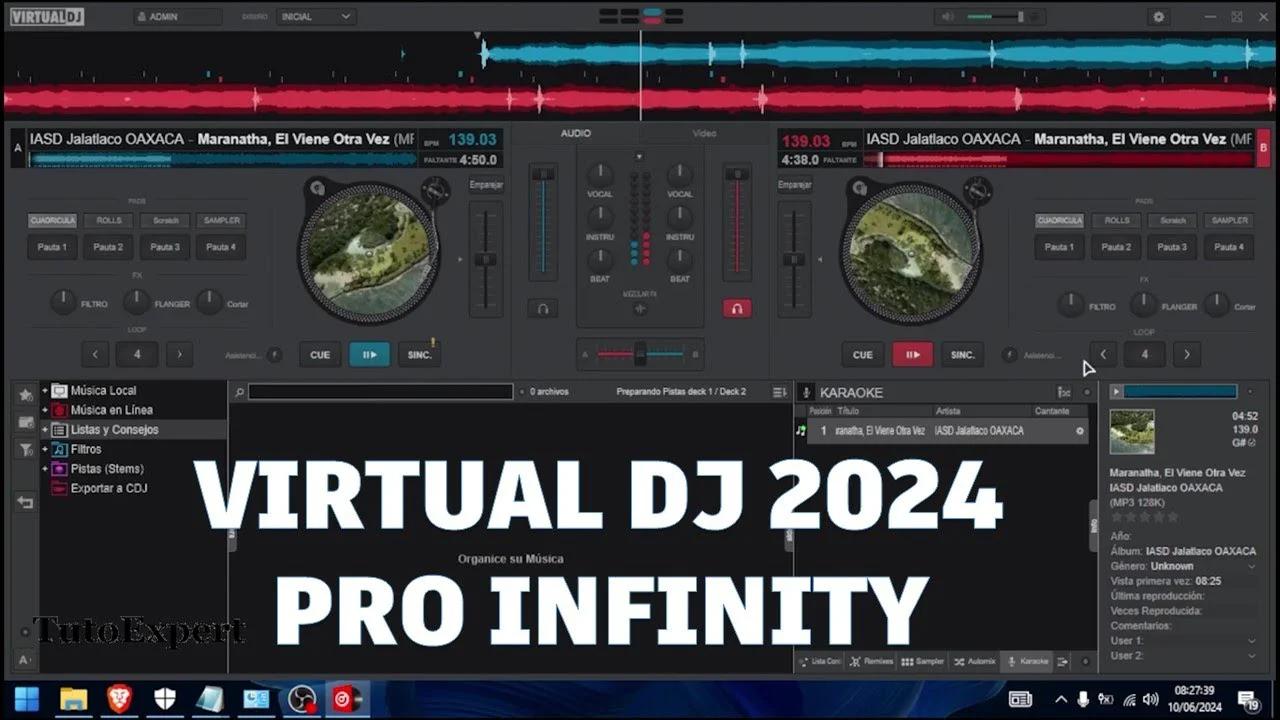Screen dimensions: 1280x720
Task: Enable headphone cue on deck B
Action: [x=737, y=309]
